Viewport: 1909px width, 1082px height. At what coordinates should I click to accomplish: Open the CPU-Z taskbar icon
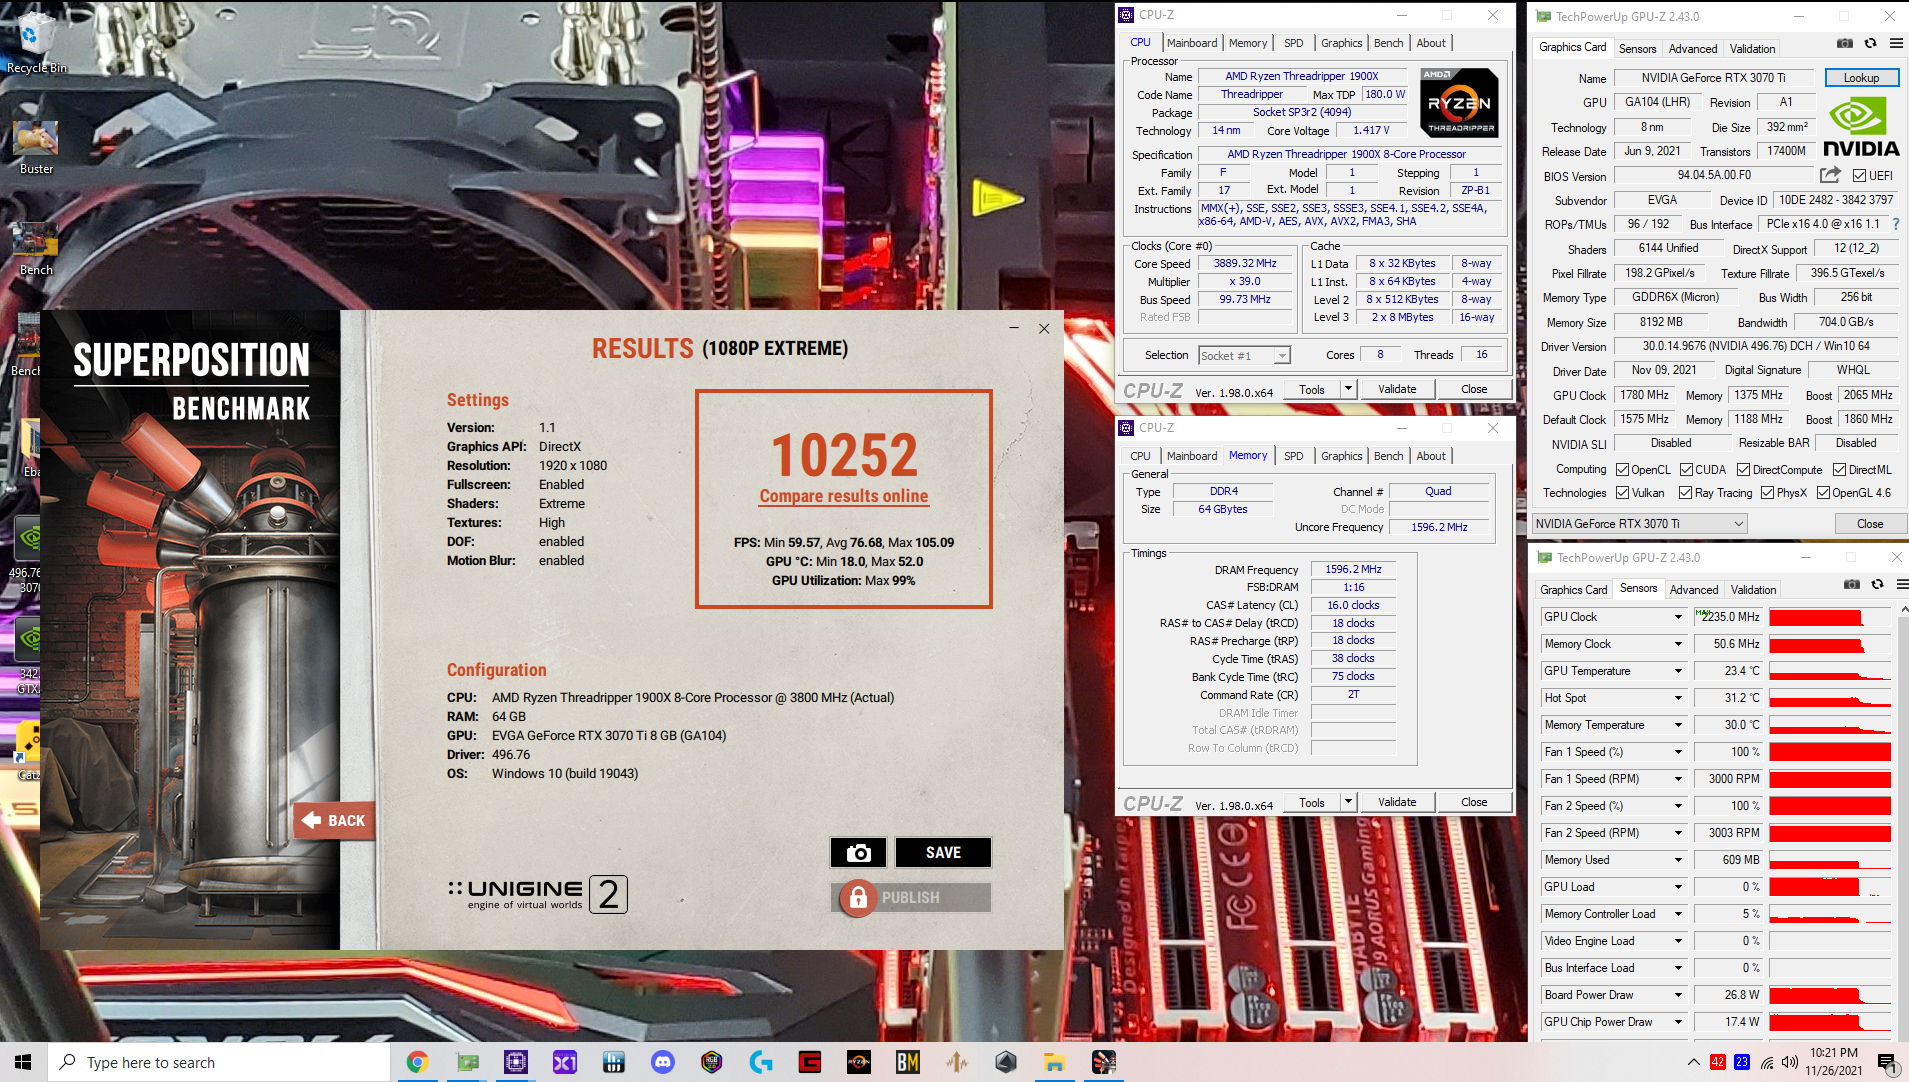click(516, 1062)
